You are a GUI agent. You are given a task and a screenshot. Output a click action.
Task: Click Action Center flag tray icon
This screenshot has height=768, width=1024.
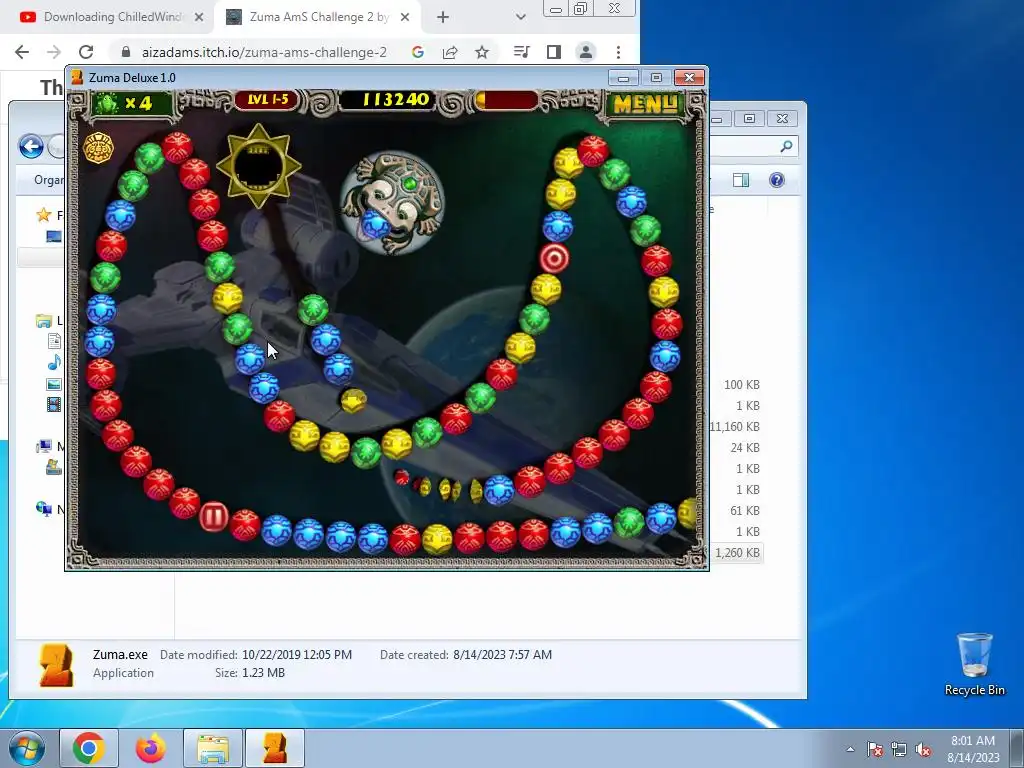874,749
